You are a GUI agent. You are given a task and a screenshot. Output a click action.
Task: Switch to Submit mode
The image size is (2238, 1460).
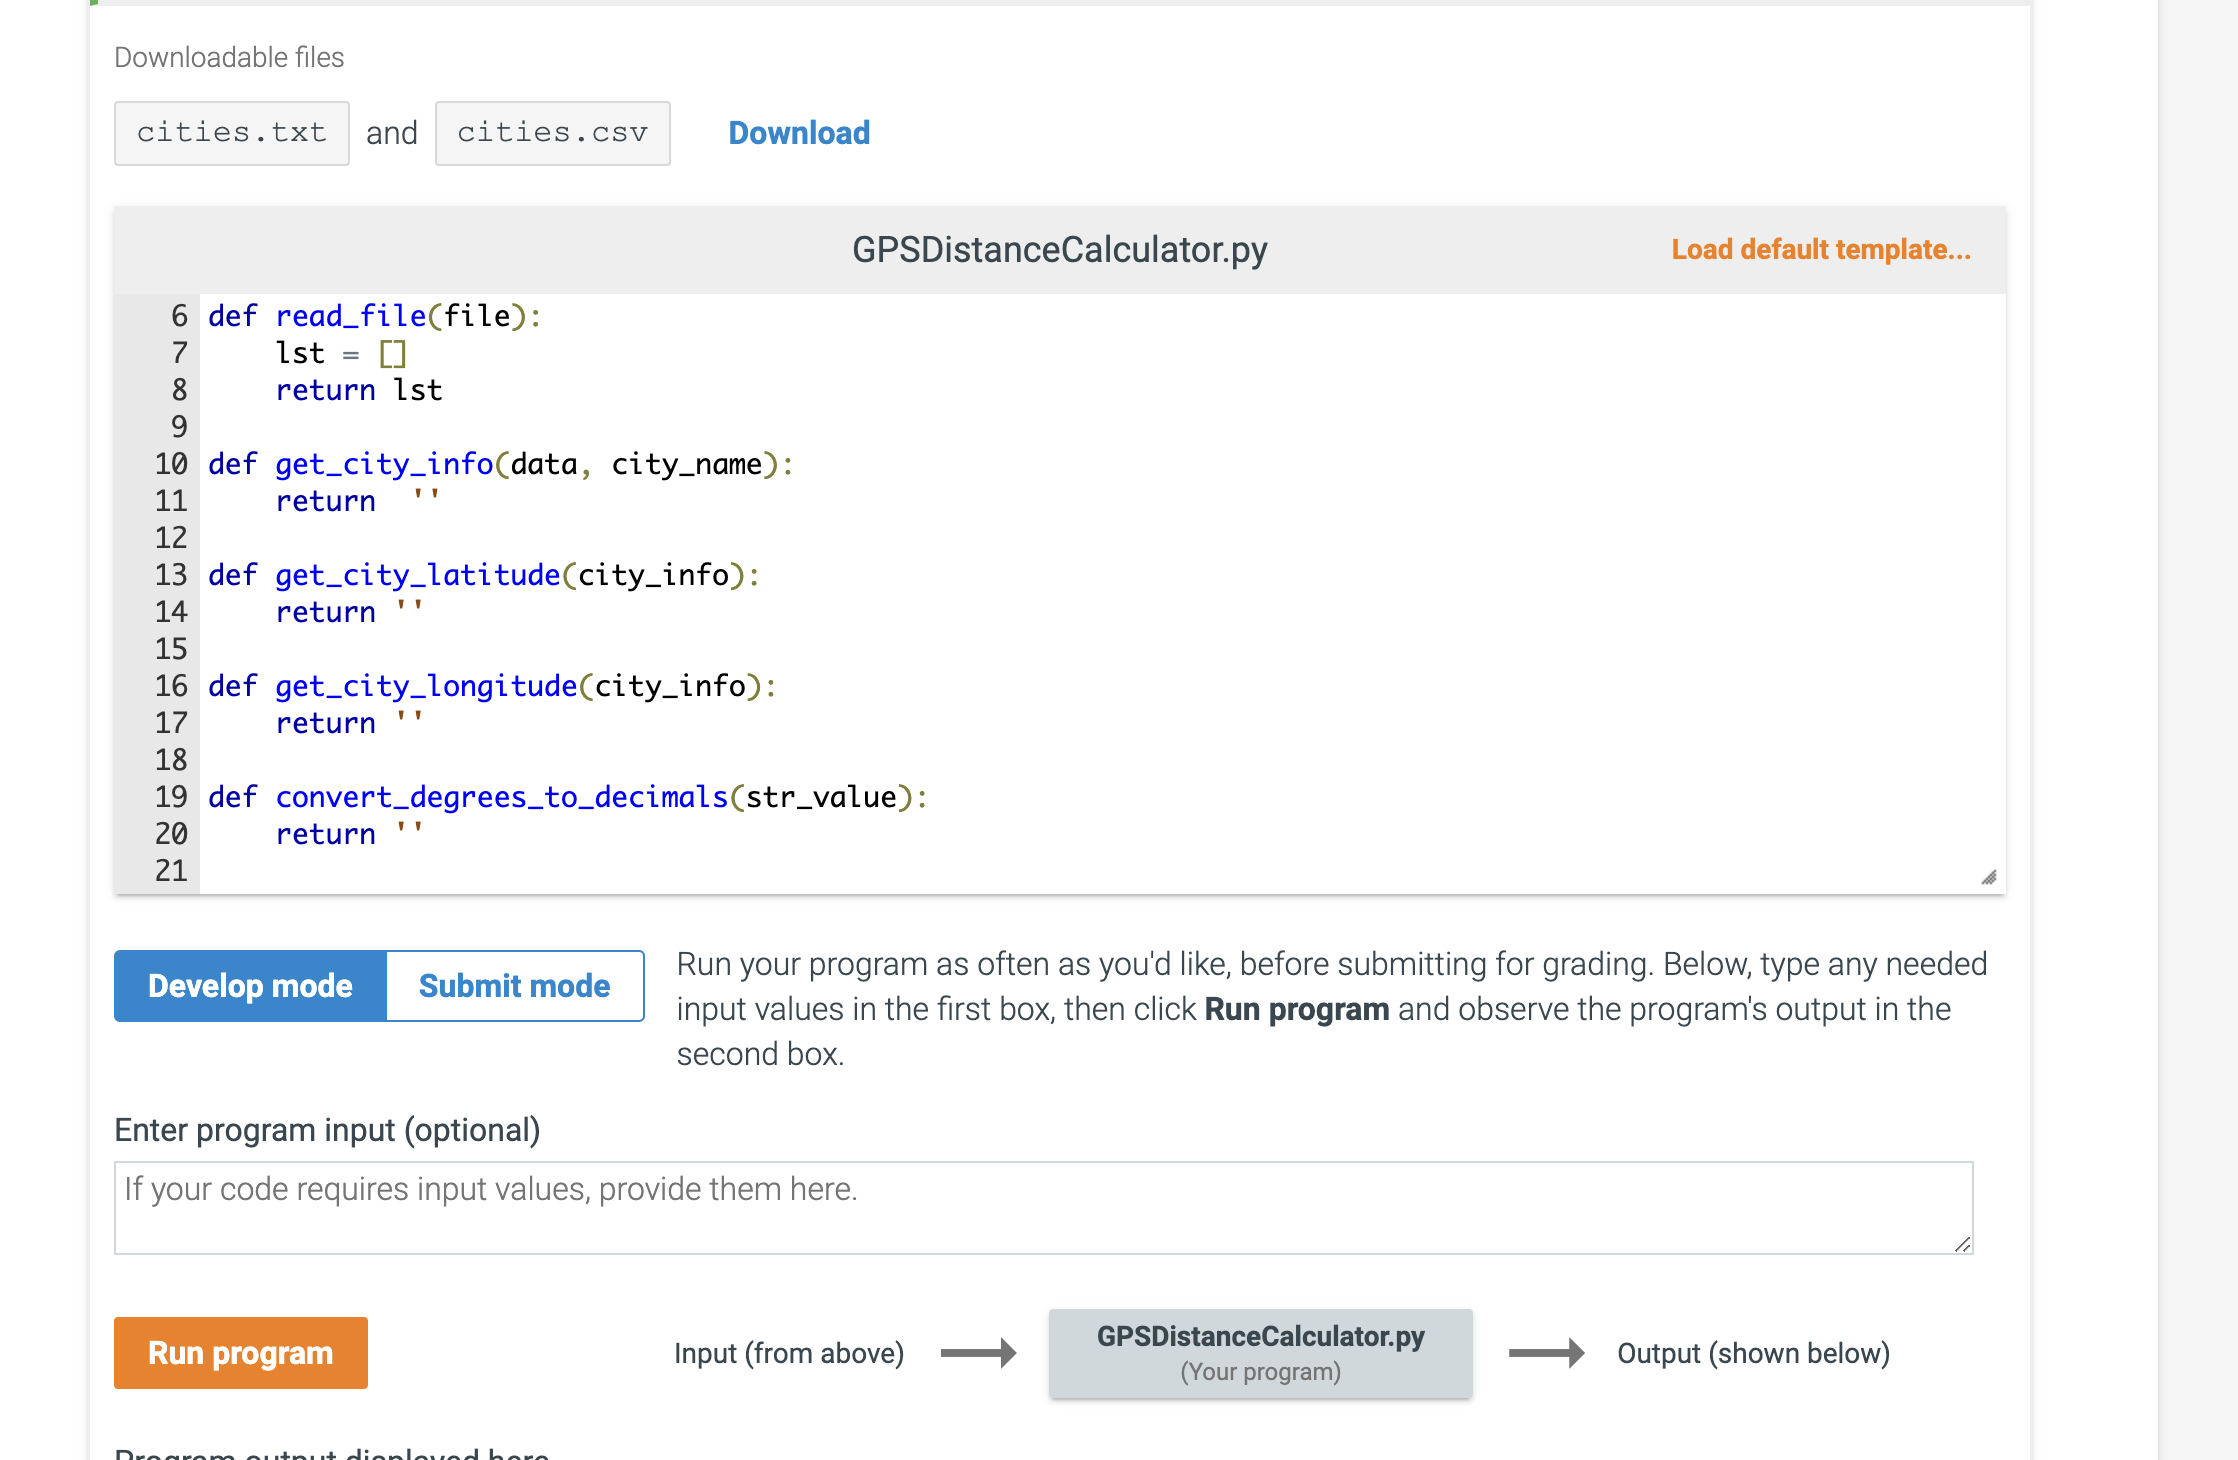tap(514, 986)
